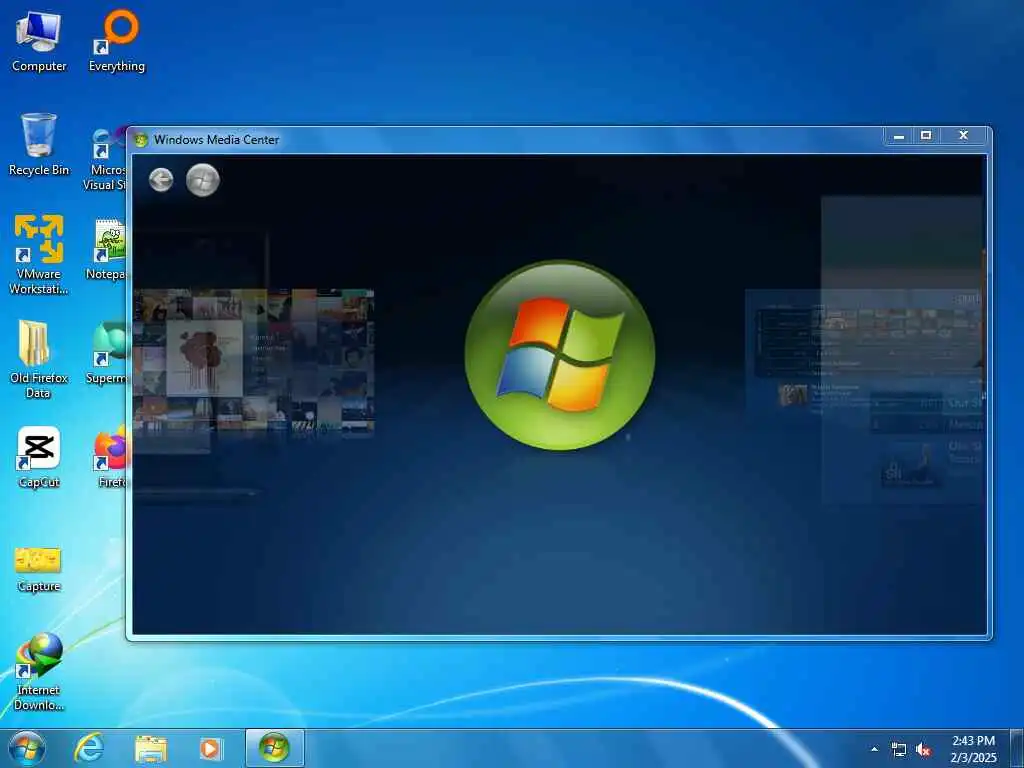Select the VMware Workstation shortcut
The width and height of the screenshot is (1024, 768).
39,255
